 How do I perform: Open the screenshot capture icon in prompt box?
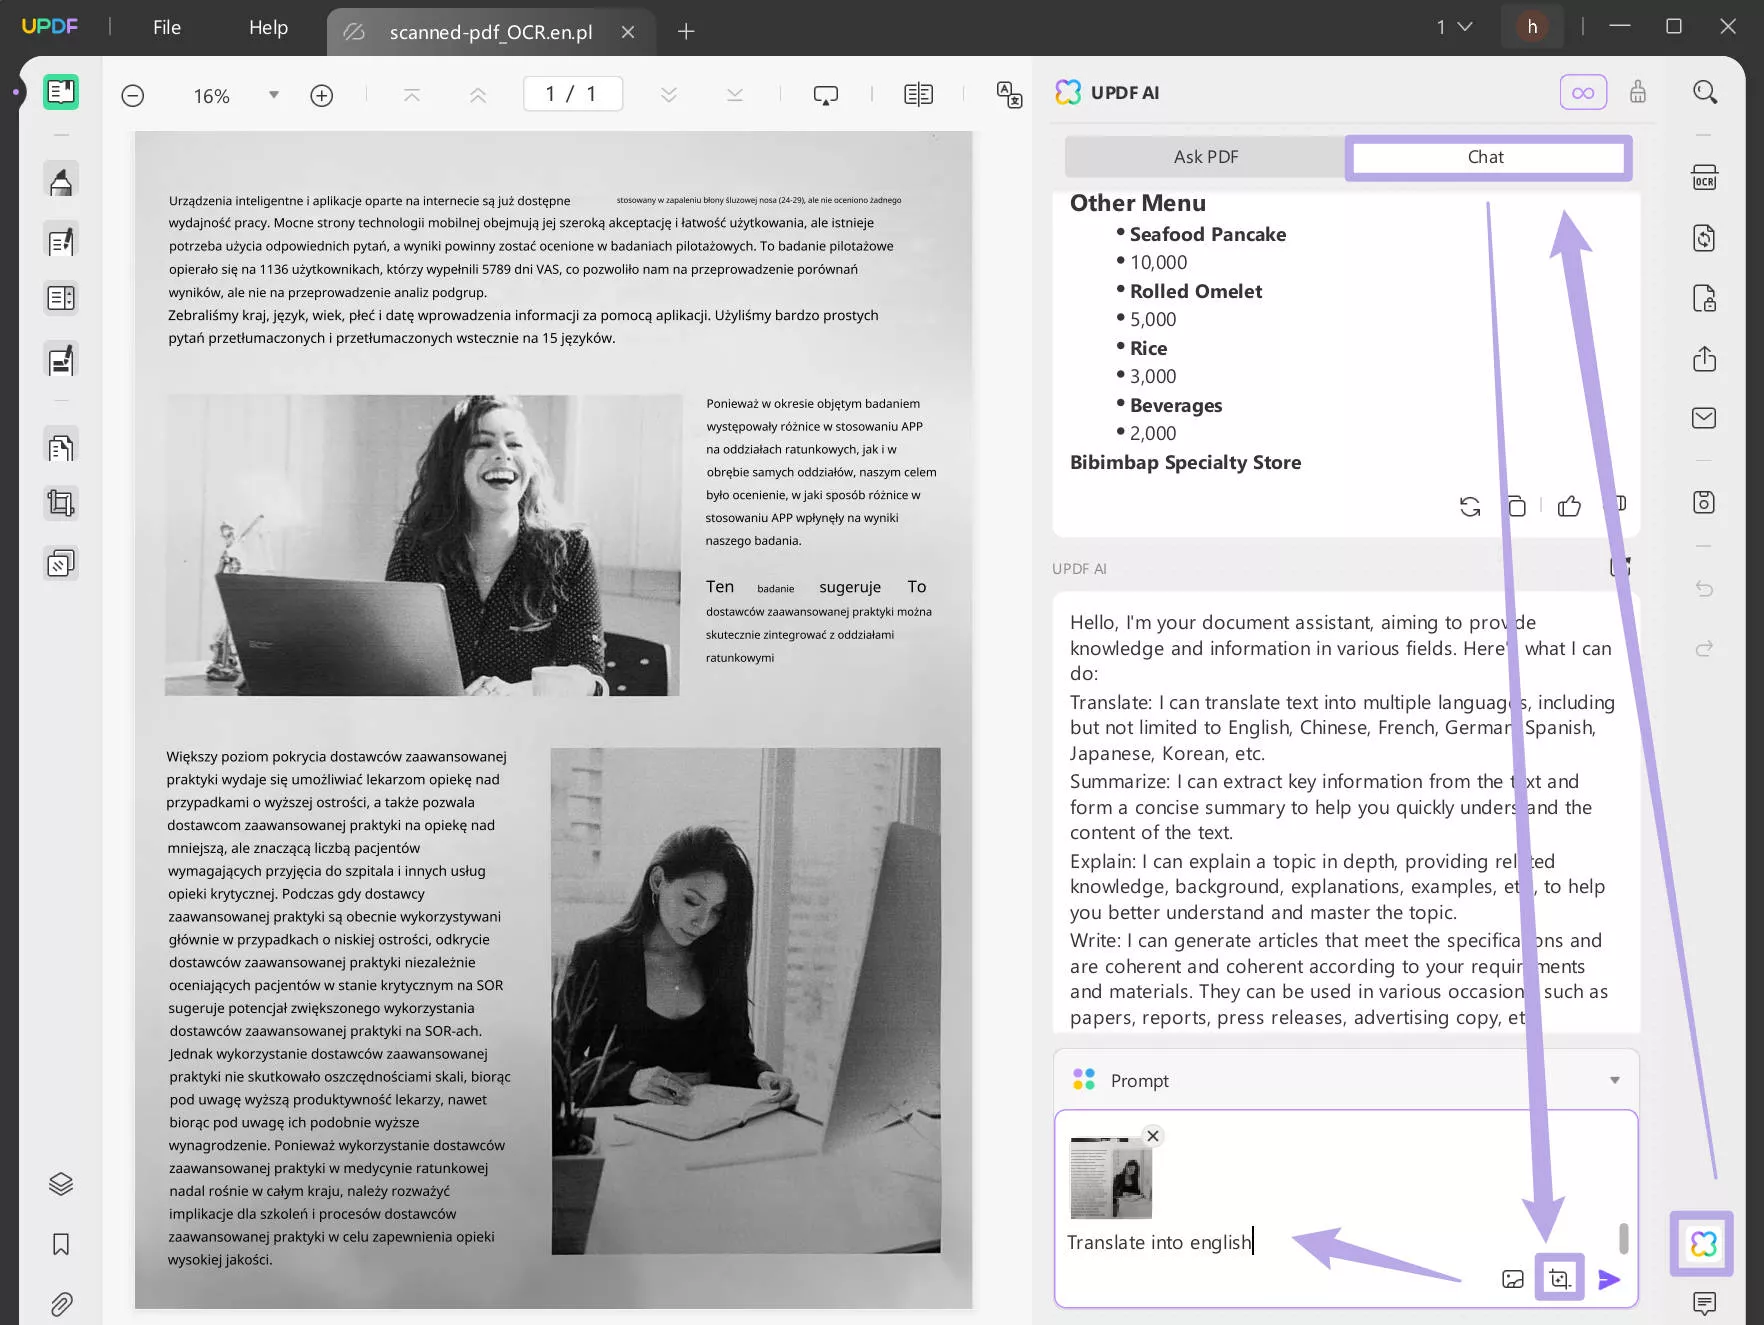click(1561, 1277)
